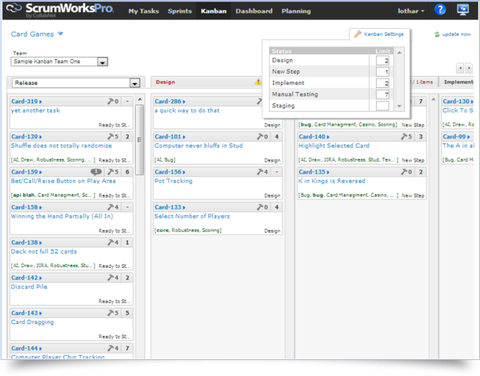480x376 pixels.
Task: Open the Computer never bluffs in Stud card title
Action: [198, 146]
